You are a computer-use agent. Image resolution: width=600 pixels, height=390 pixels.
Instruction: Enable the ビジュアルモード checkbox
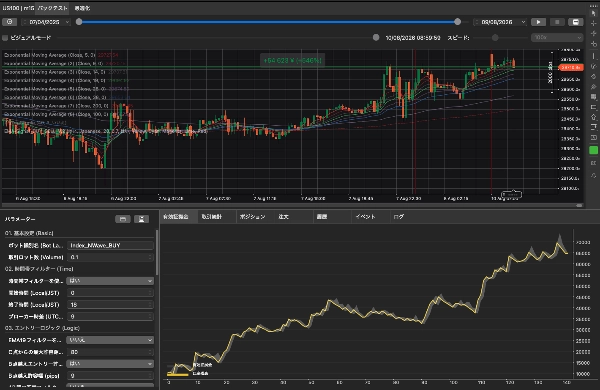pyautogui.click(x=5, y=38)
